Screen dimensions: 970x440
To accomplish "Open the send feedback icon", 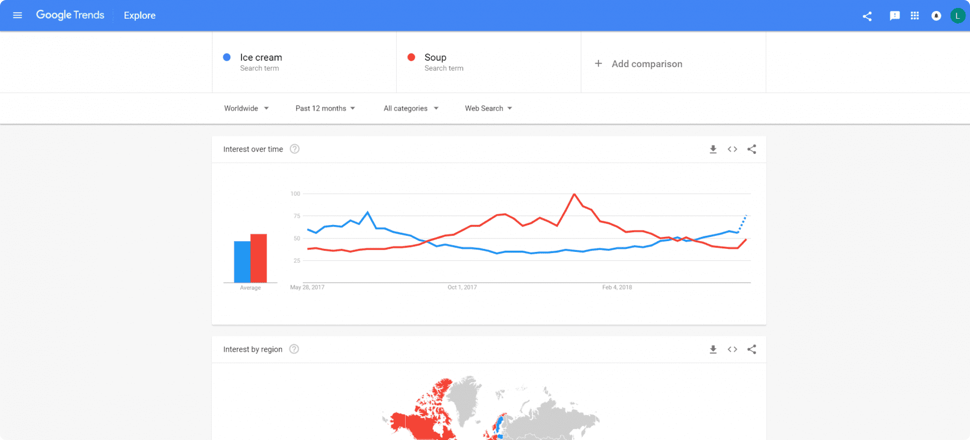I will [895, 16].
